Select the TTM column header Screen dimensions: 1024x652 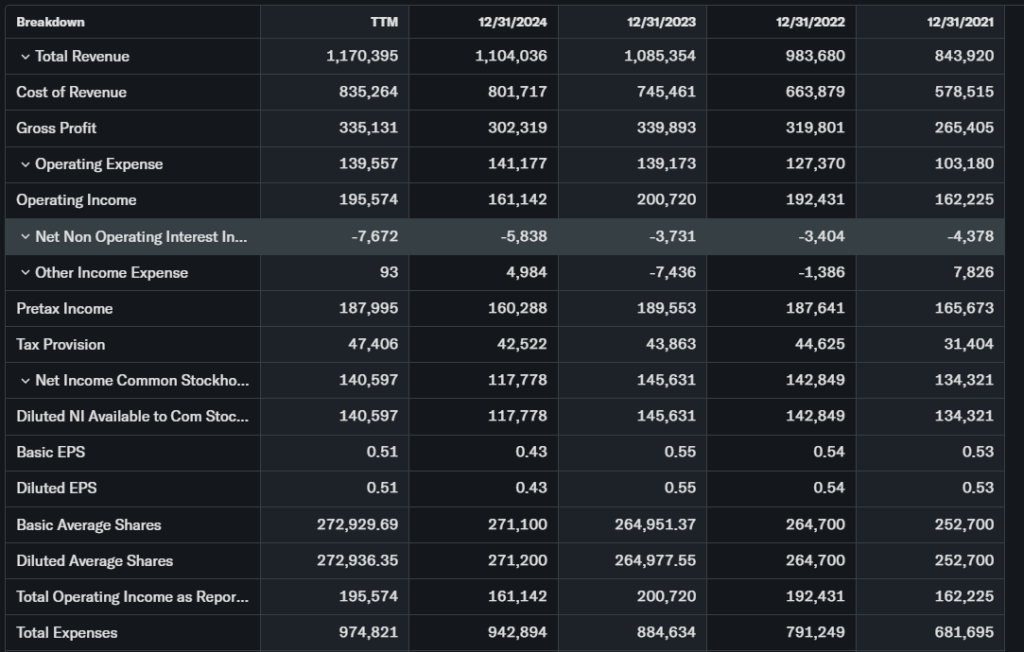tap(384, 22)
